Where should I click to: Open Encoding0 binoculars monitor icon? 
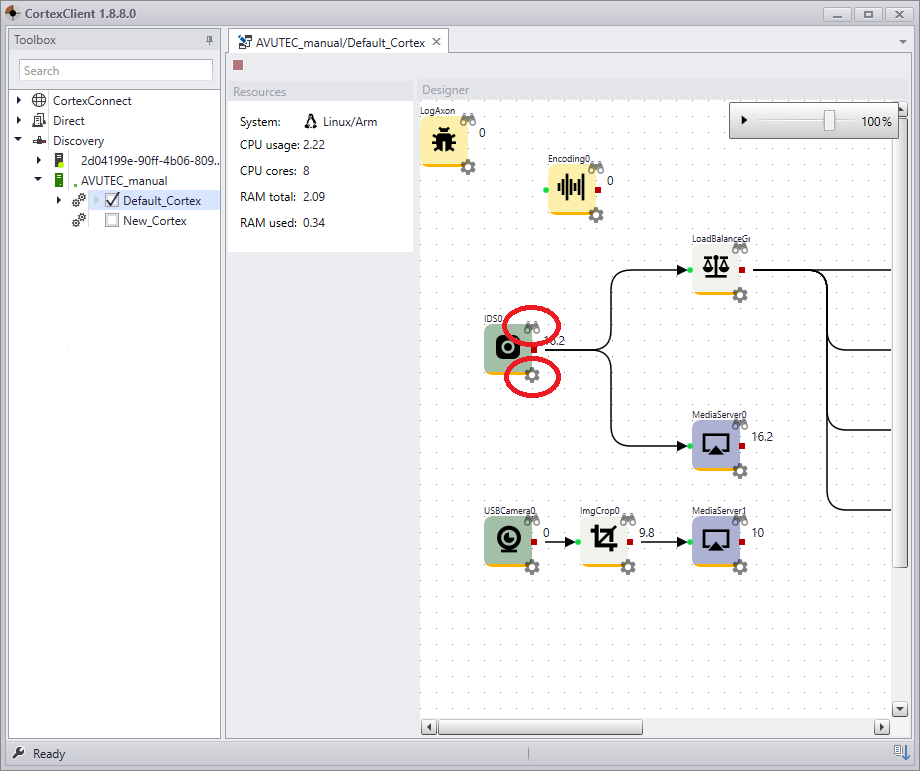tap(596, 168)
